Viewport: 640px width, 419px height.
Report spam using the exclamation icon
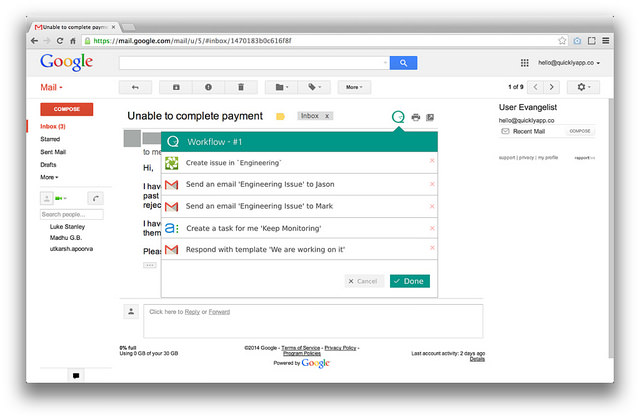pos(208,87)
